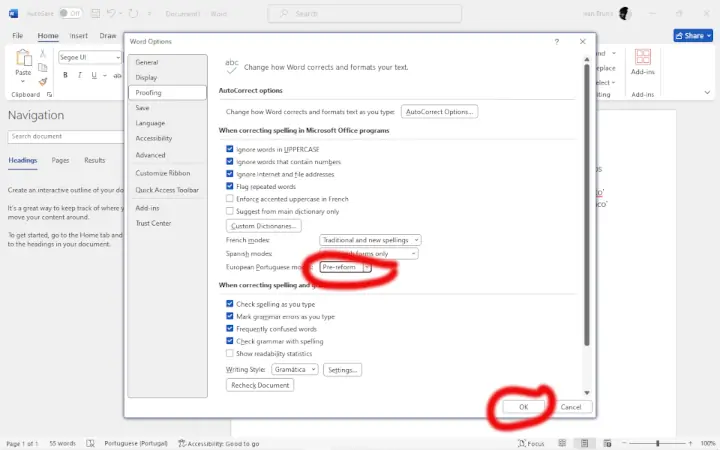This screenshot has height=450, width=720.
Task: Click the AutoCorrect Options button
Action: pos(439,112)
